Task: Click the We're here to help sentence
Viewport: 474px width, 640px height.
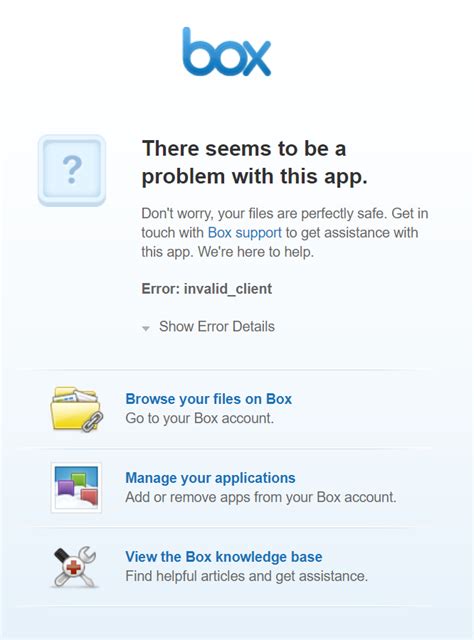Action: click(x=256, y=252)
